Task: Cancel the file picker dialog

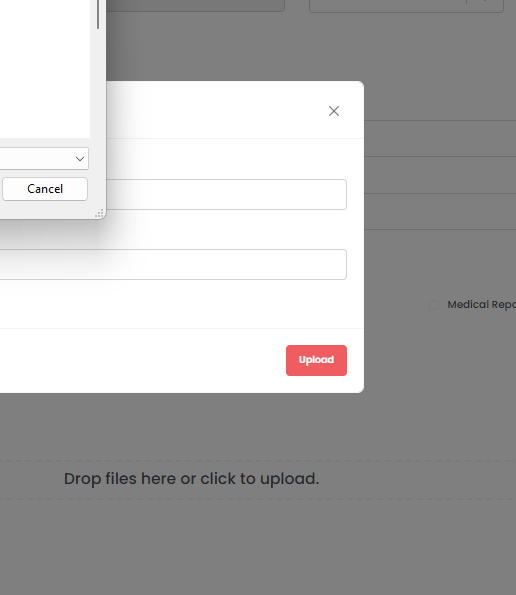Action: tap(45, 189)
